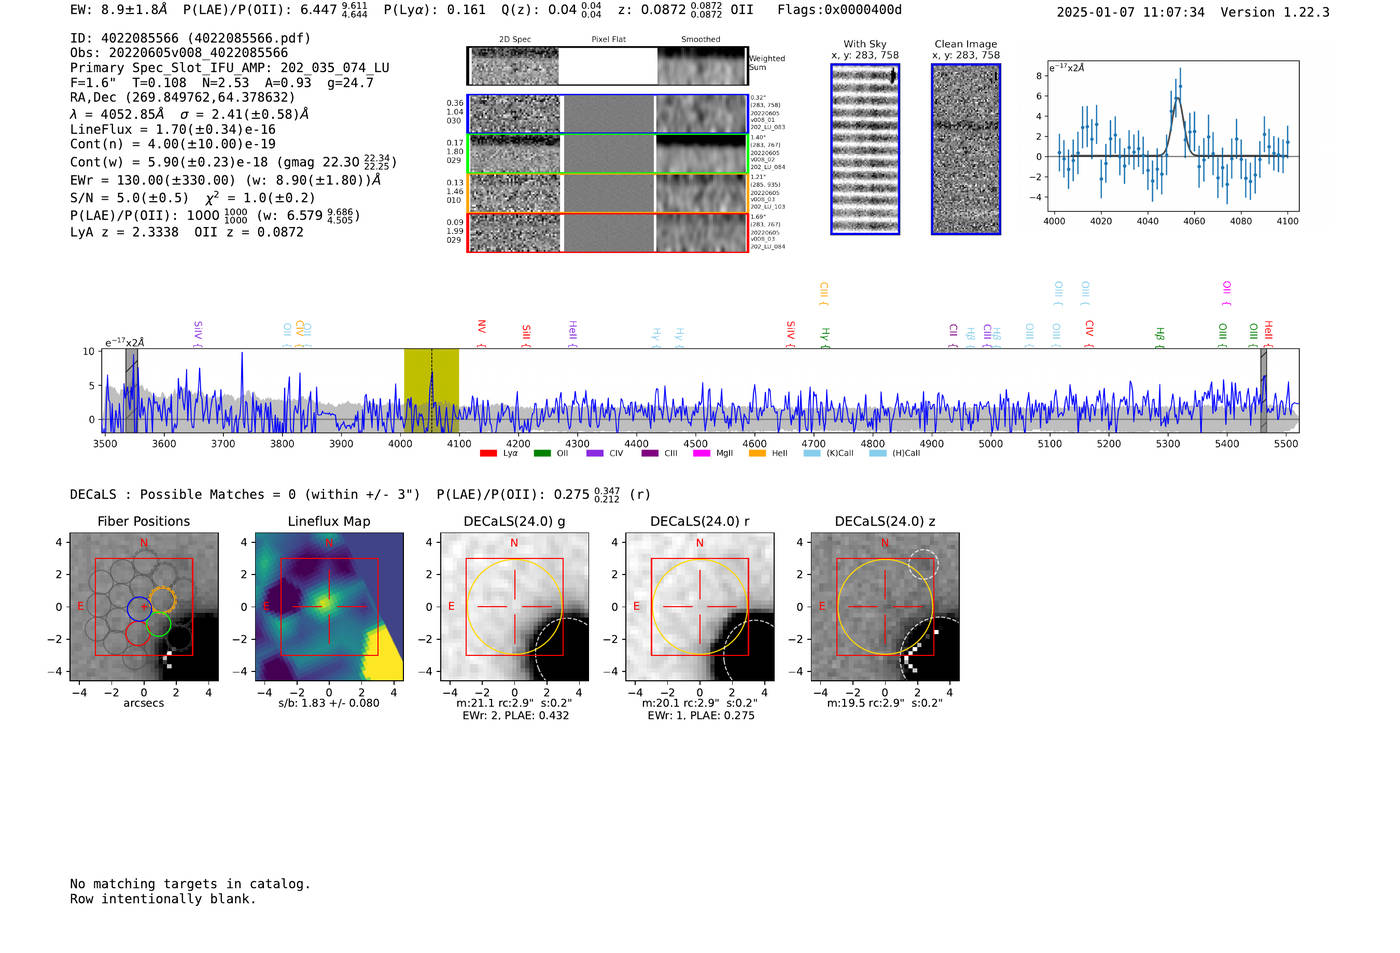Click the 'S/N = 5.0(±0.5)' line

pyautogui.click(x=192, y=197)
